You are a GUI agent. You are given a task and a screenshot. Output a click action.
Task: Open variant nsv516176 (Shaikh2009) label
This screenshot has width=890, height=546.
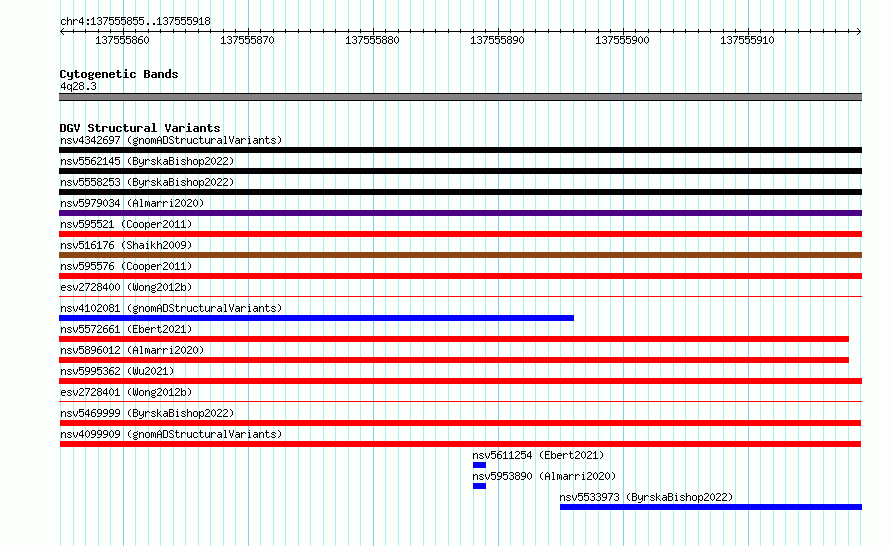click(x=126, y=245)
